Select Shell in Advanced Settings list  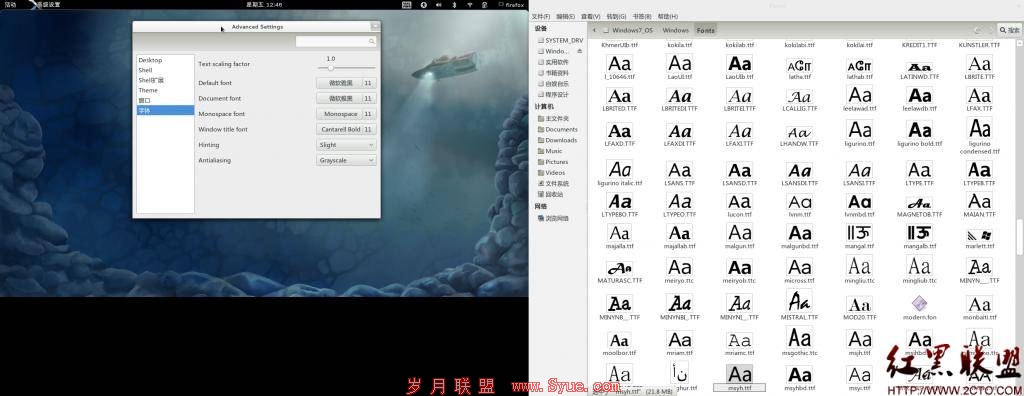(x=146, y=70)
